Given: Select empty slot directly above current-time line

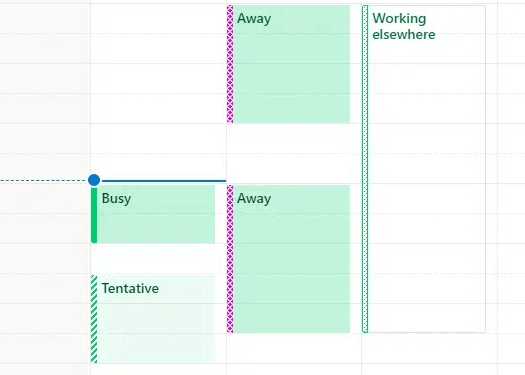Looking at the screenshot, I should coord(158,165).
